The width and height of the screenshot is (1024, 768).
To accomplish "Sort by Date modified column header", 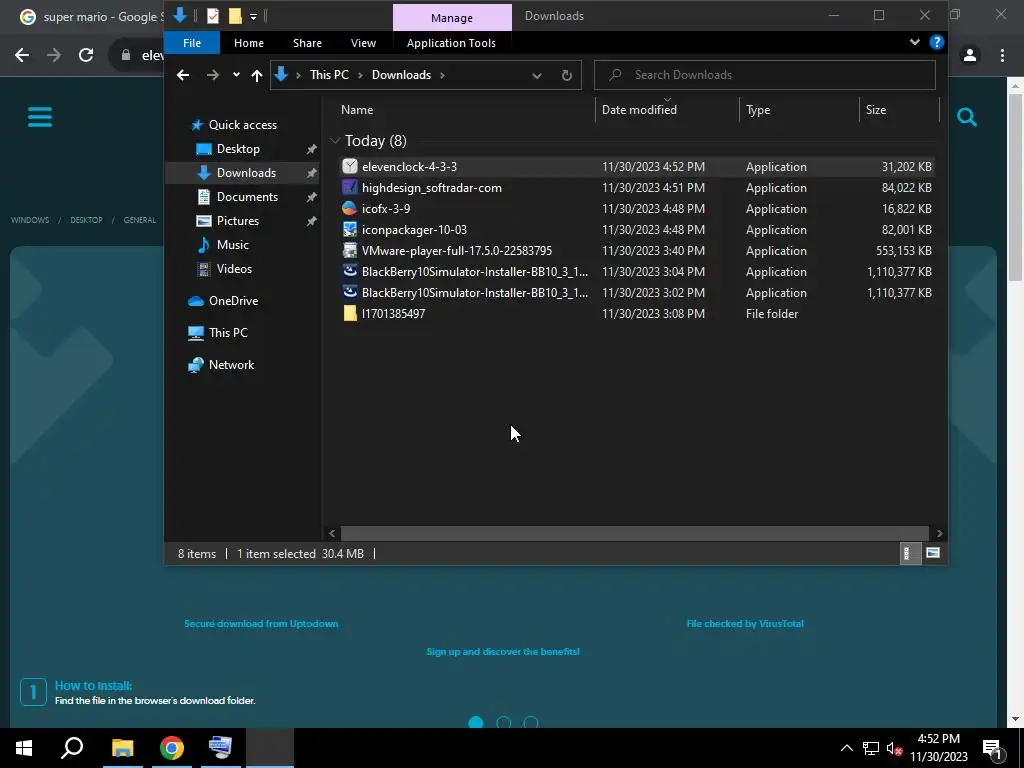I will tap(667, 110).
